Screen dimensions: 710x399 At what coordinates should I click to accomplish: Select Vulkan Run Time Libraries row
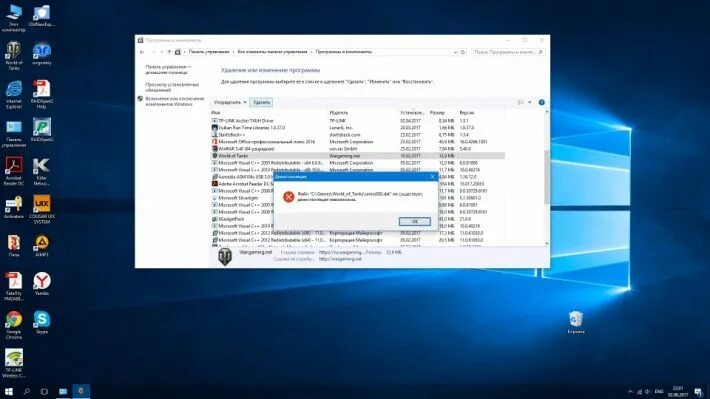click(x=358, y=128)
